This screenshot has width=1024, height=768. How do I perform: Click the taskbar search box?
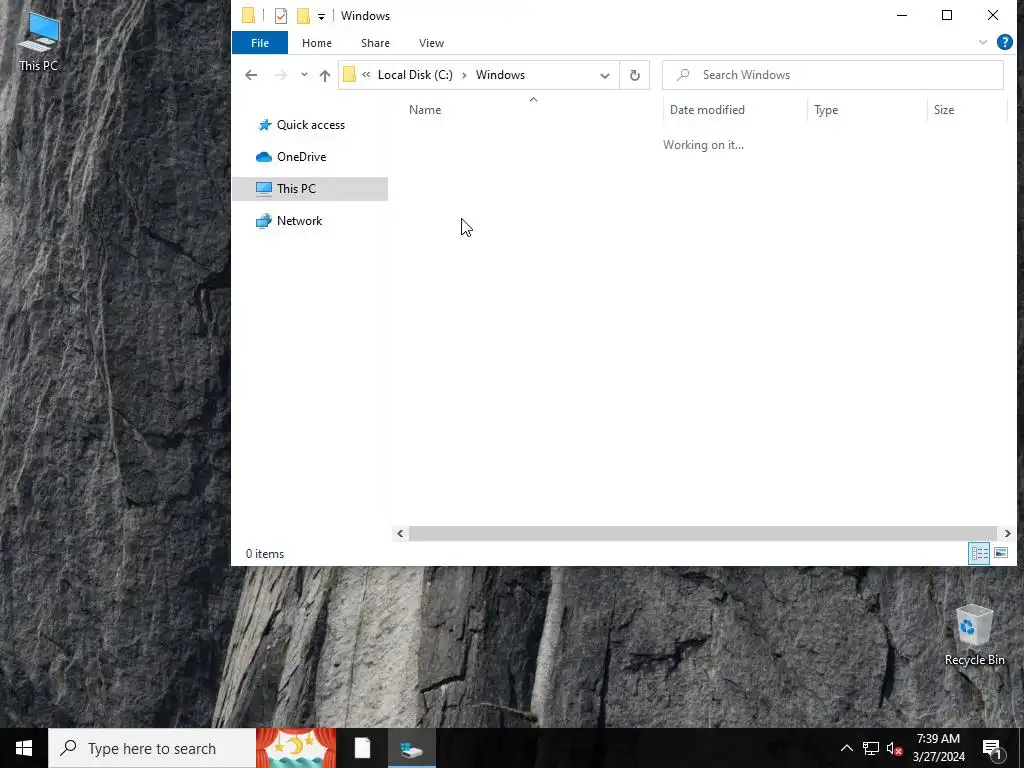[x=152, y=748]
